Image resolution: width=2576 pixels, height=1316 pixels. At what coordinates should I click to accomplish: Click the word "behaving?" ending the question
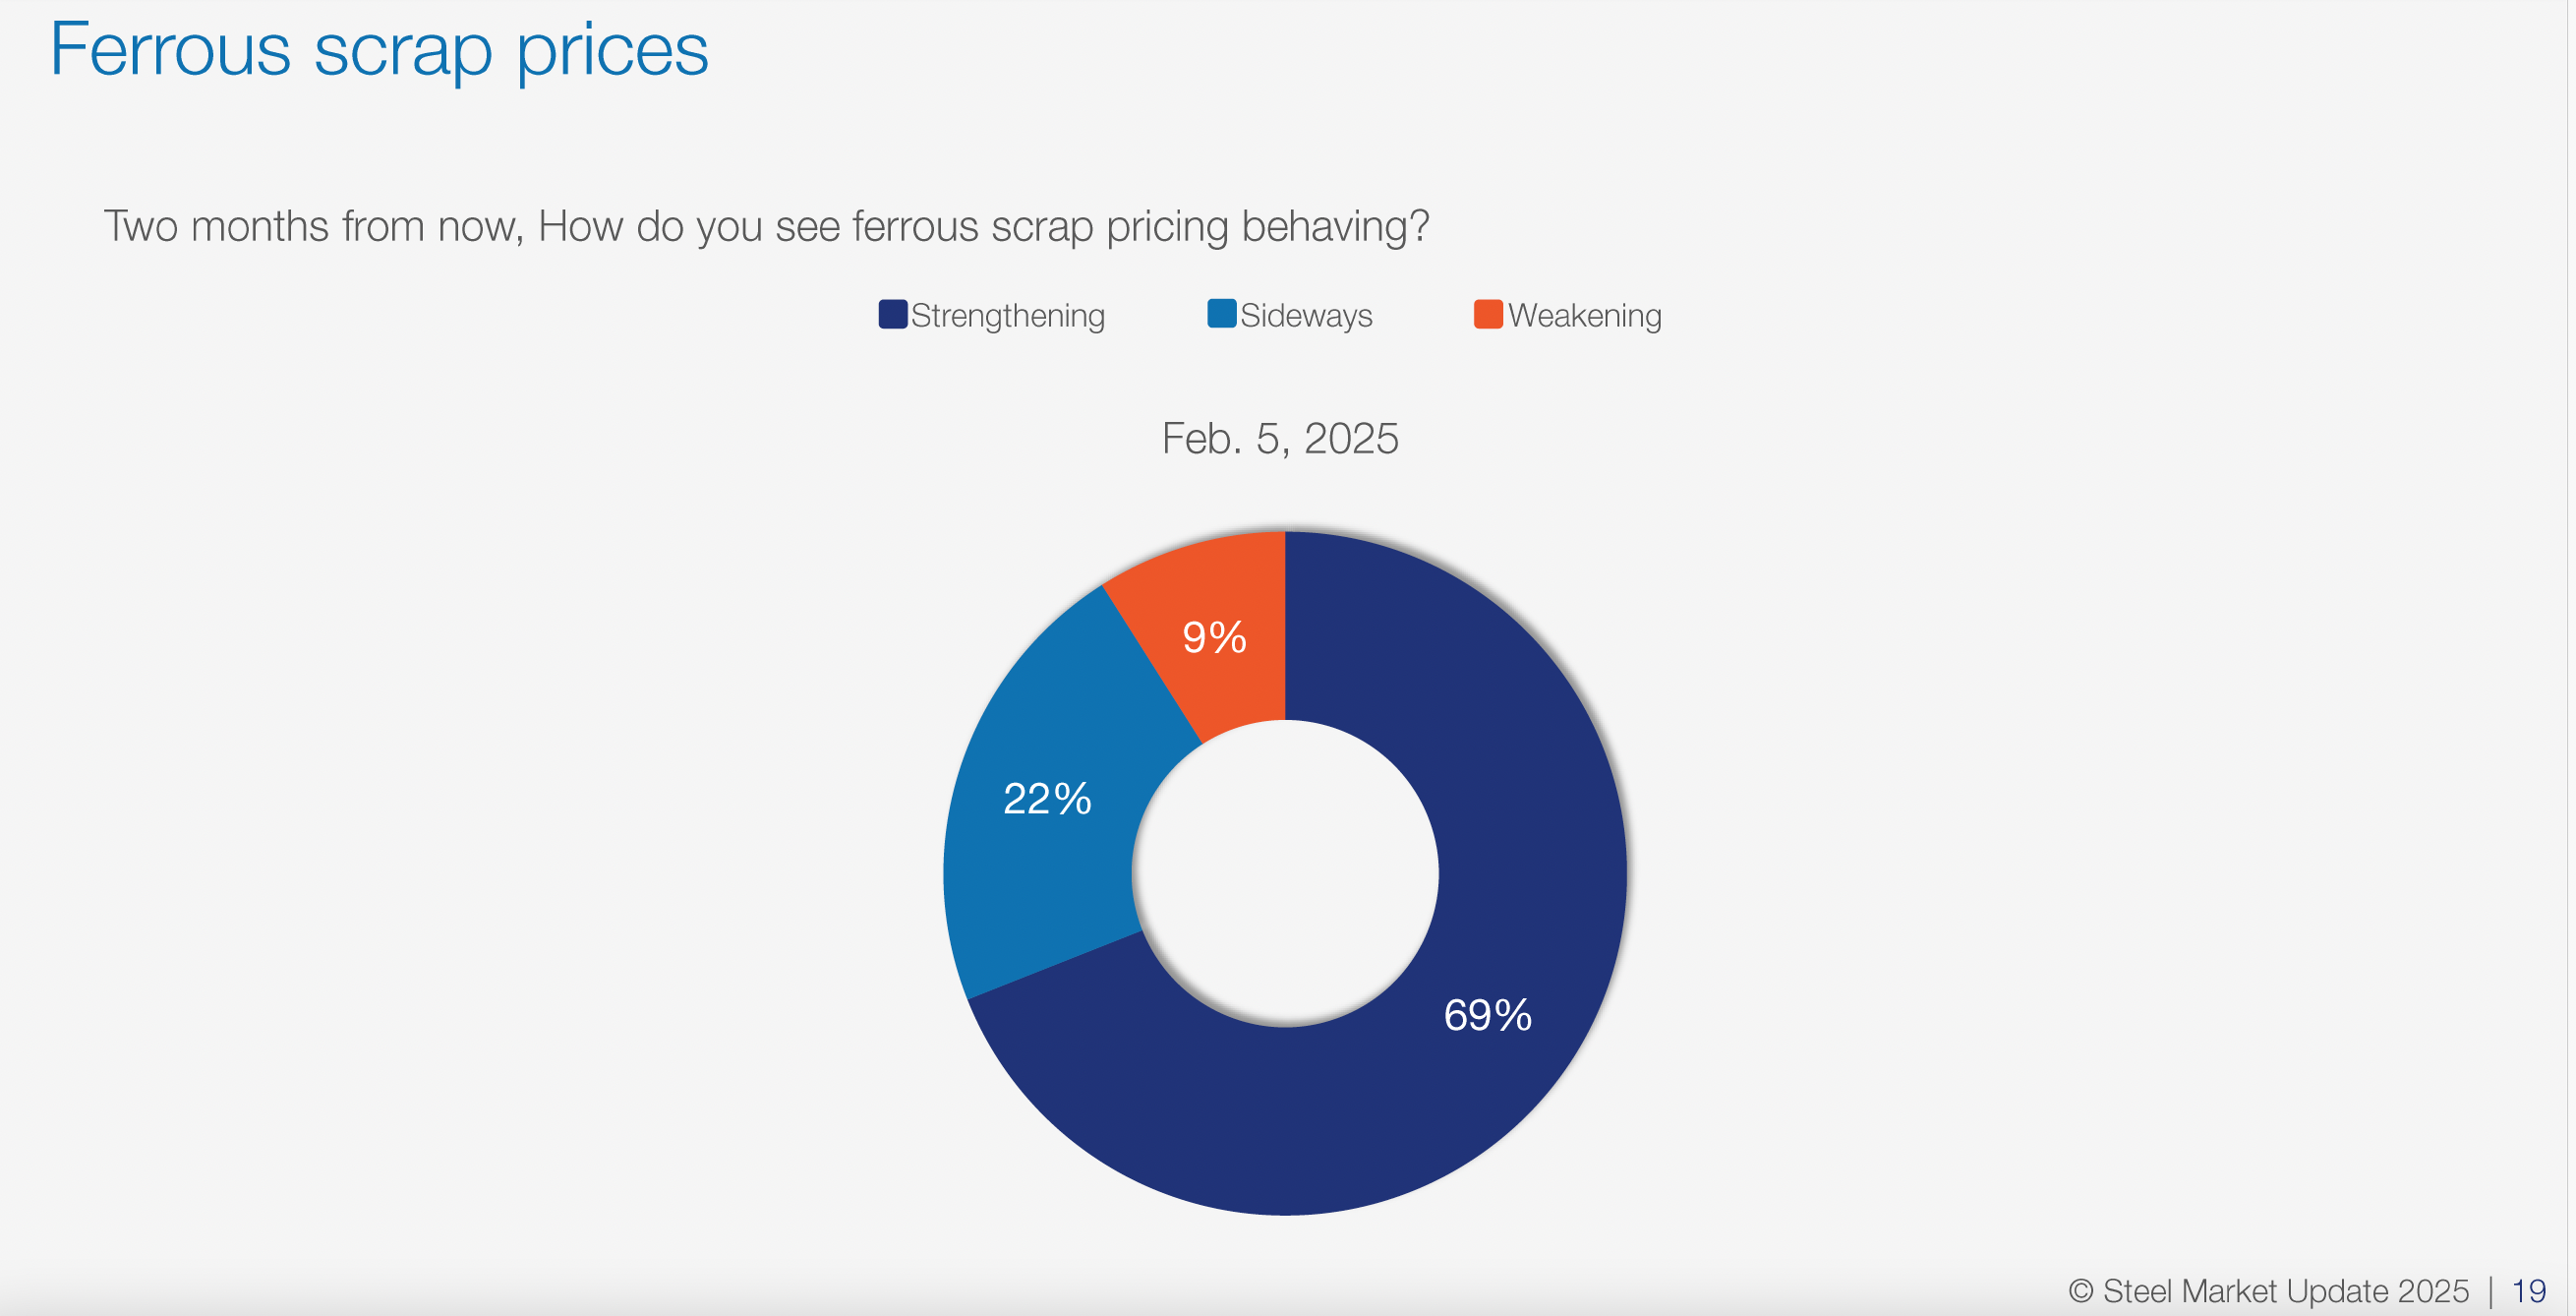tap(1335, 226)
